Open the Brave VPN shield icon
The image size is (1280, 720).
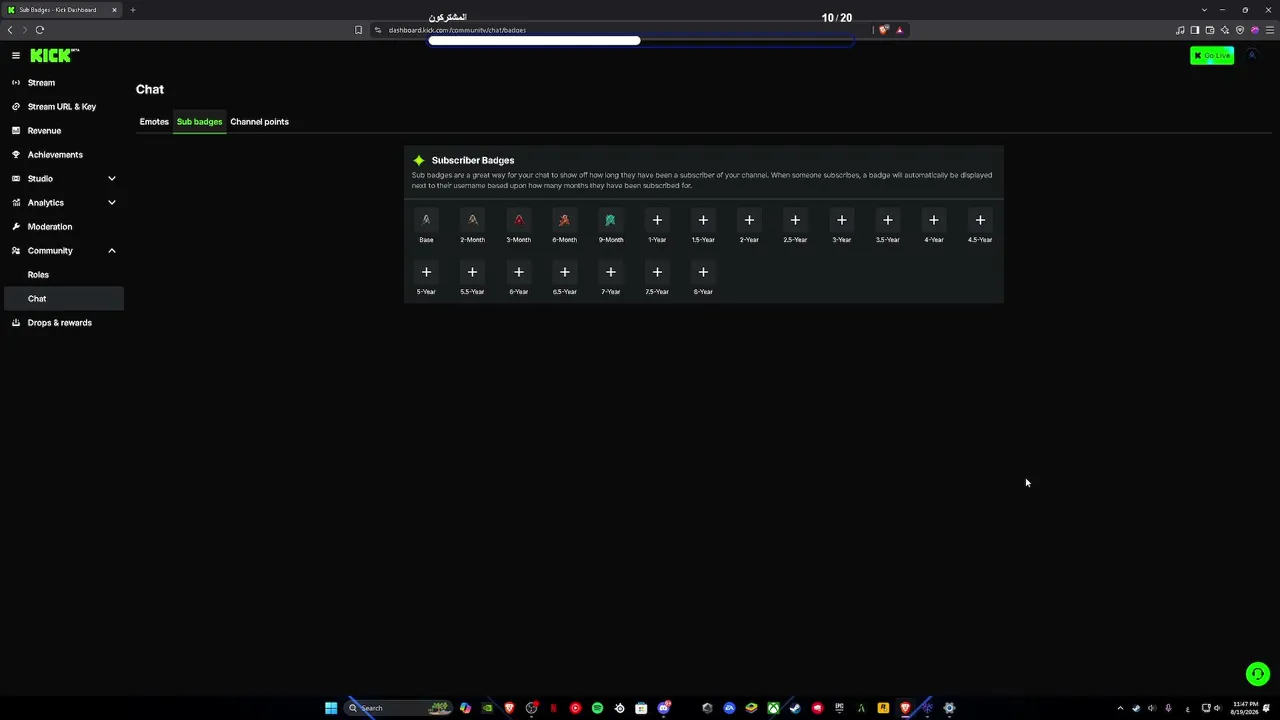pyautogui.click(x=1240, y=30)
